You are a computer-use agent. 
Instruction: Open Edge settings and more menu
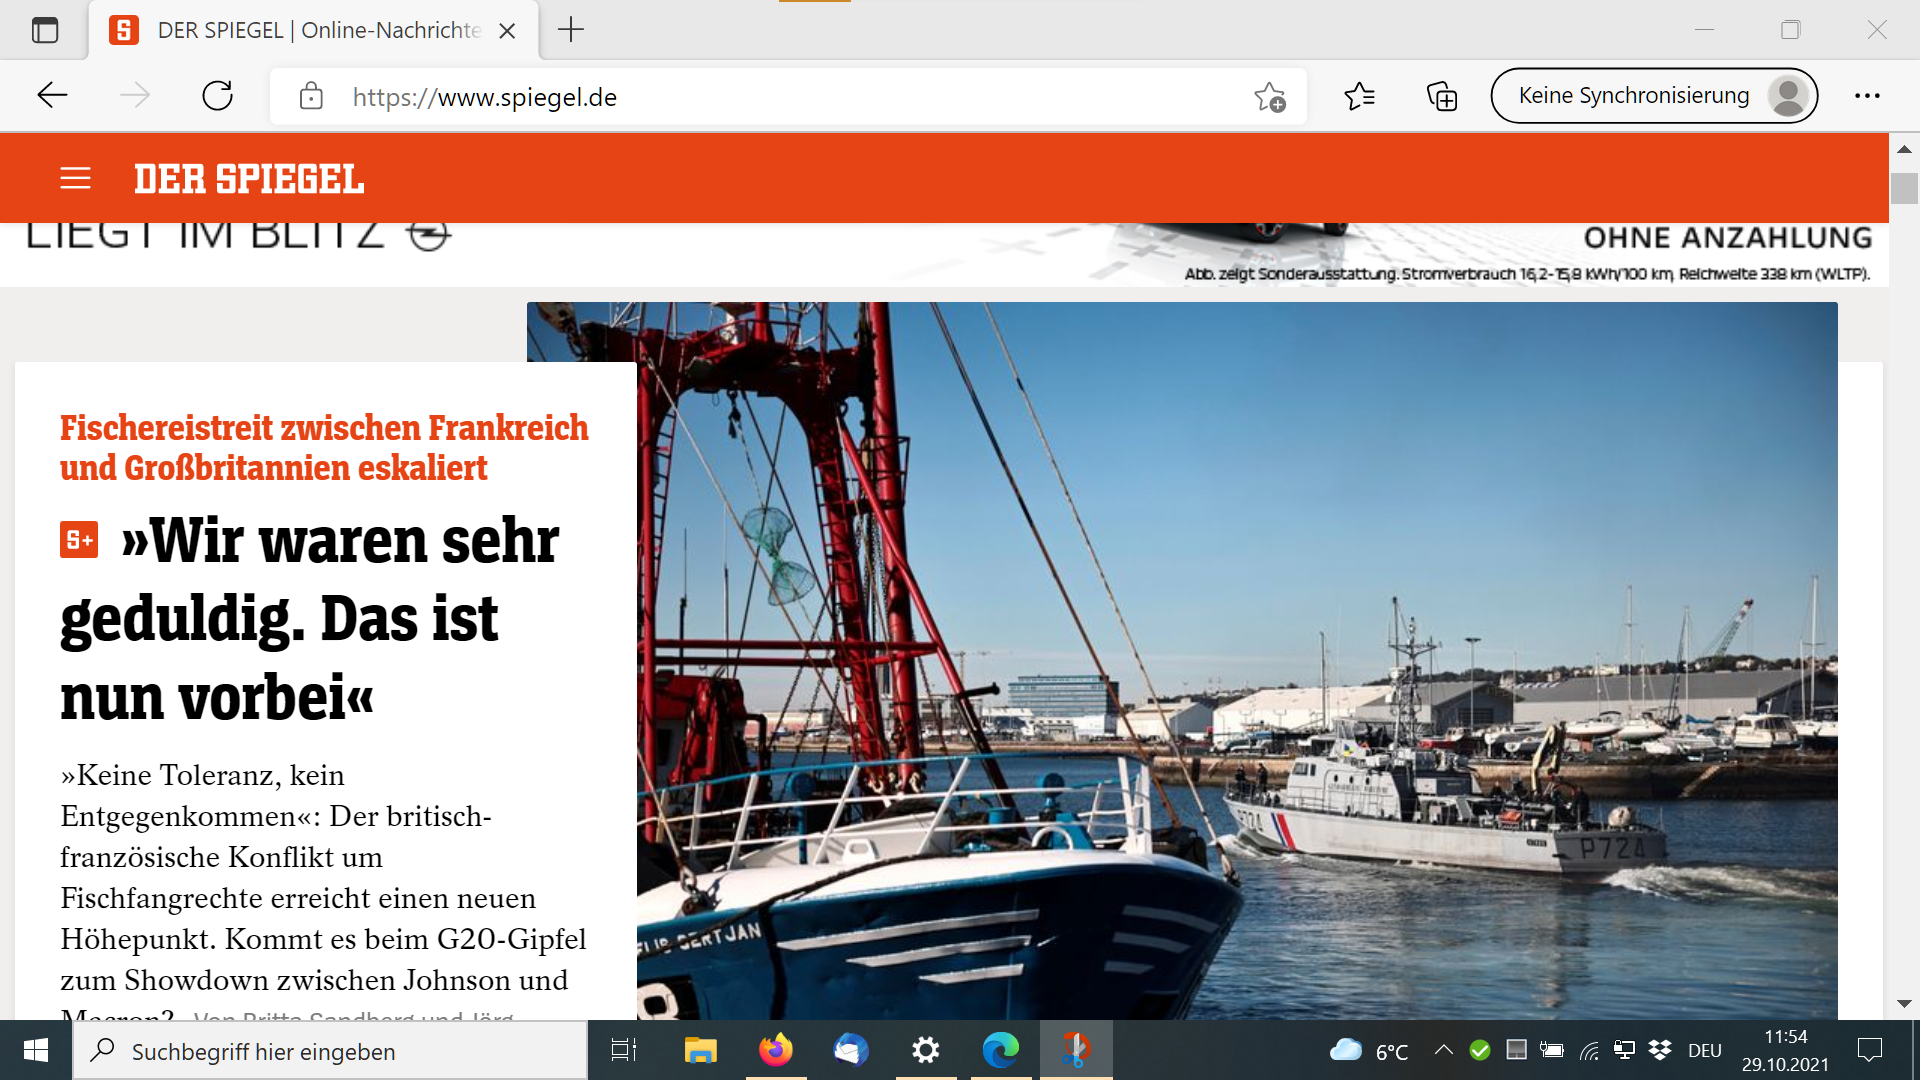tap(1866, 96)
